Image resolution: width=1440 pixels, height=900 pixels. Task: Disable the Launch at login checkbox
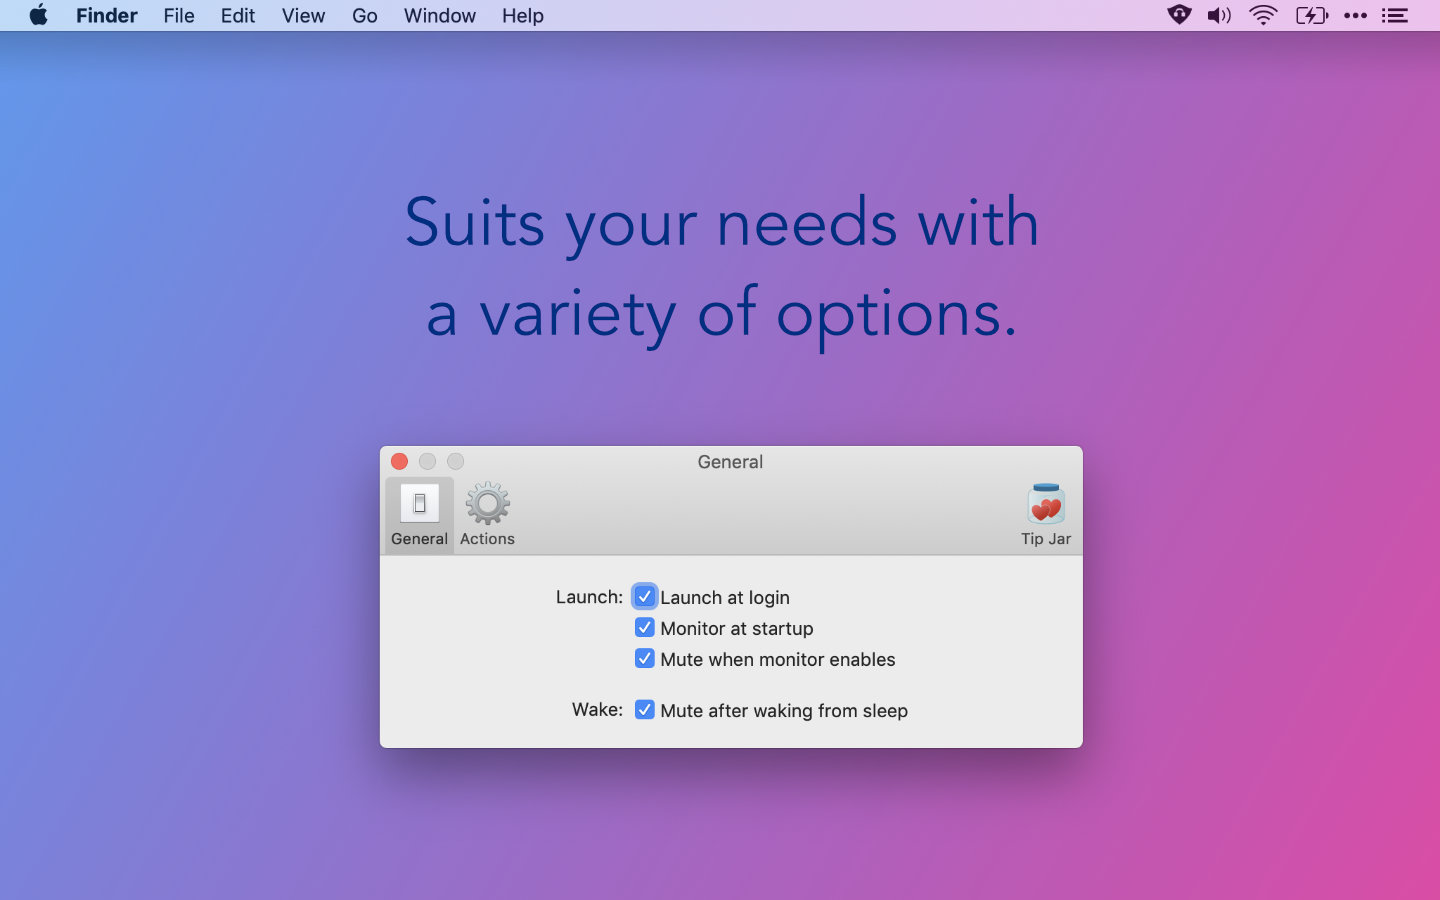(645, 597)
